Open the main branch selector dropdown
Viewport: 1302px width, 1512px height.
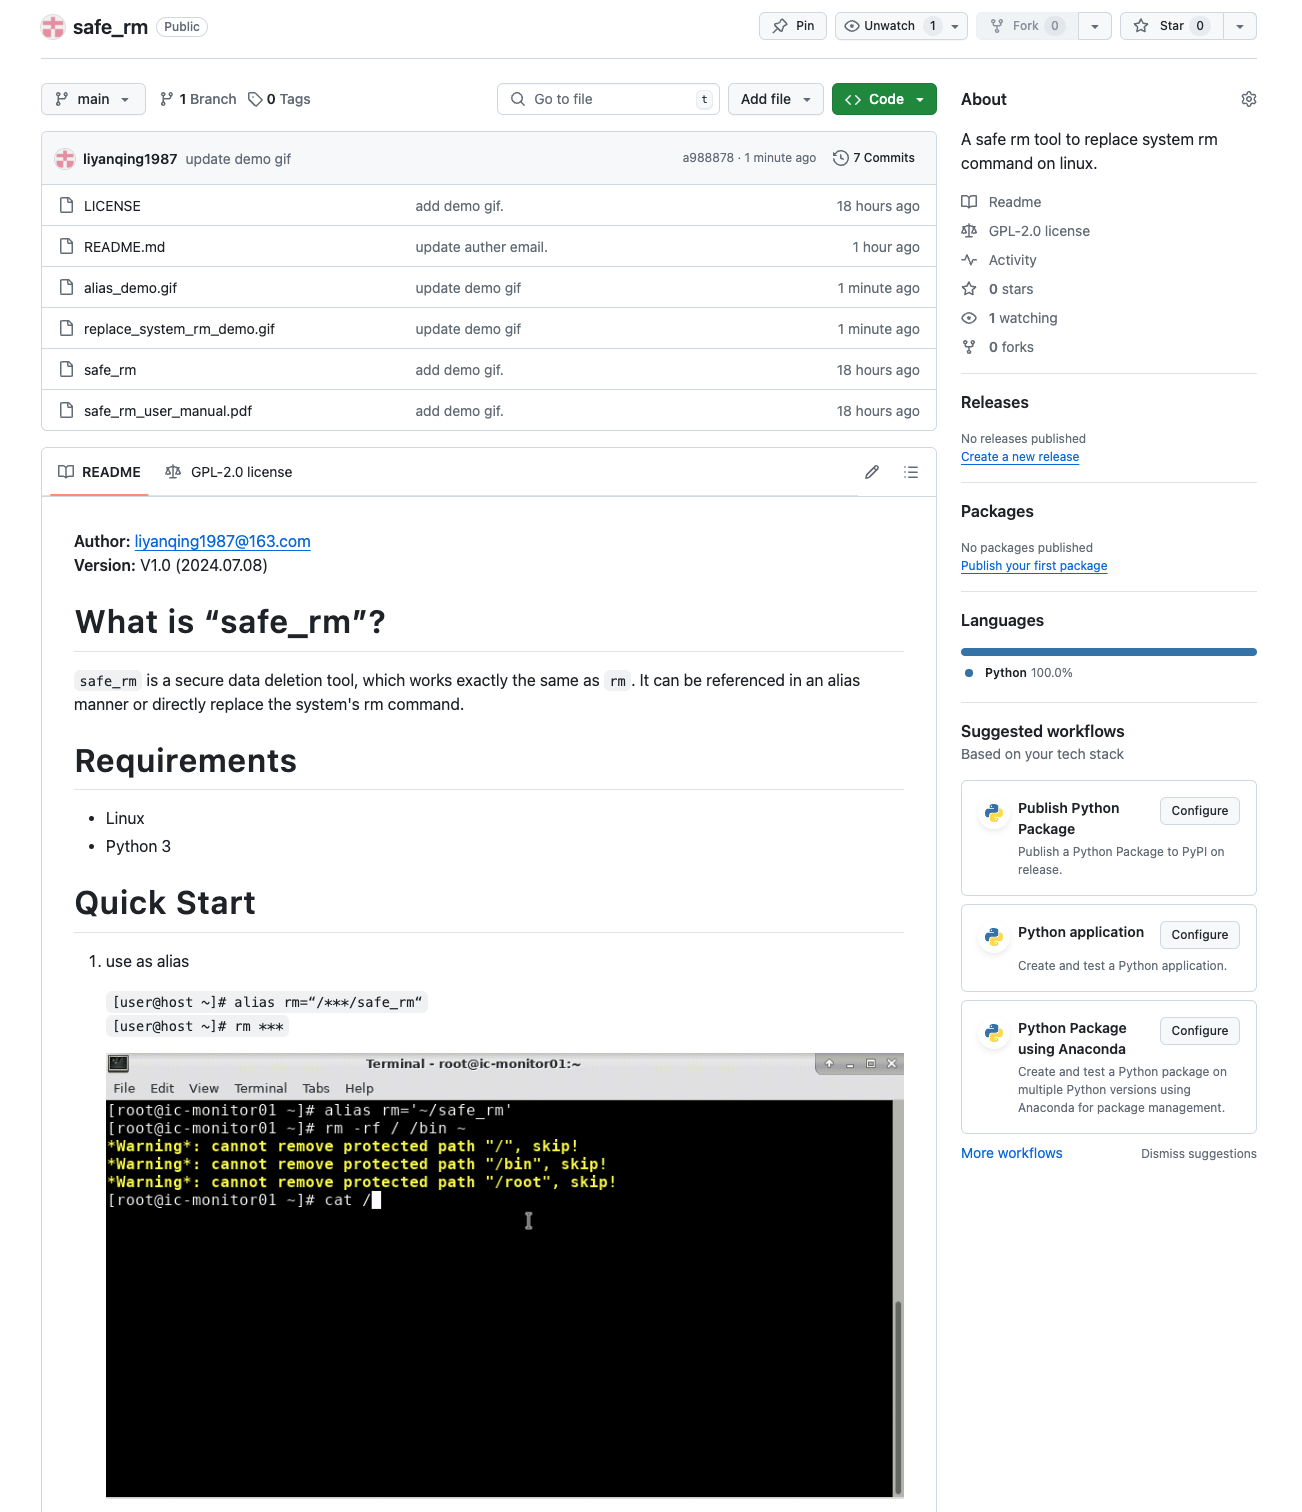tap(93, 99)
